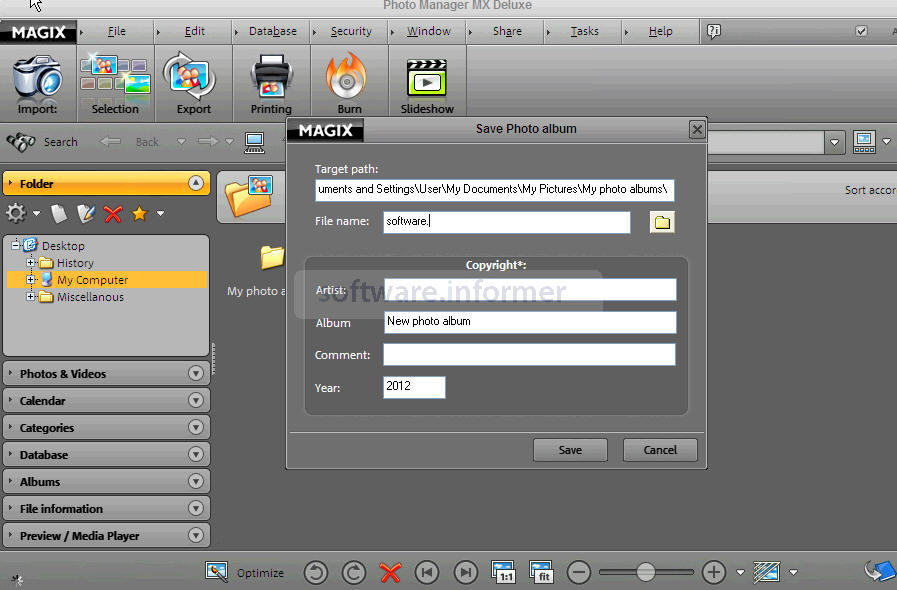The image size is (897, 590).
Task: Open the address bar dropdown arrow
Action: tap(834, 142)
